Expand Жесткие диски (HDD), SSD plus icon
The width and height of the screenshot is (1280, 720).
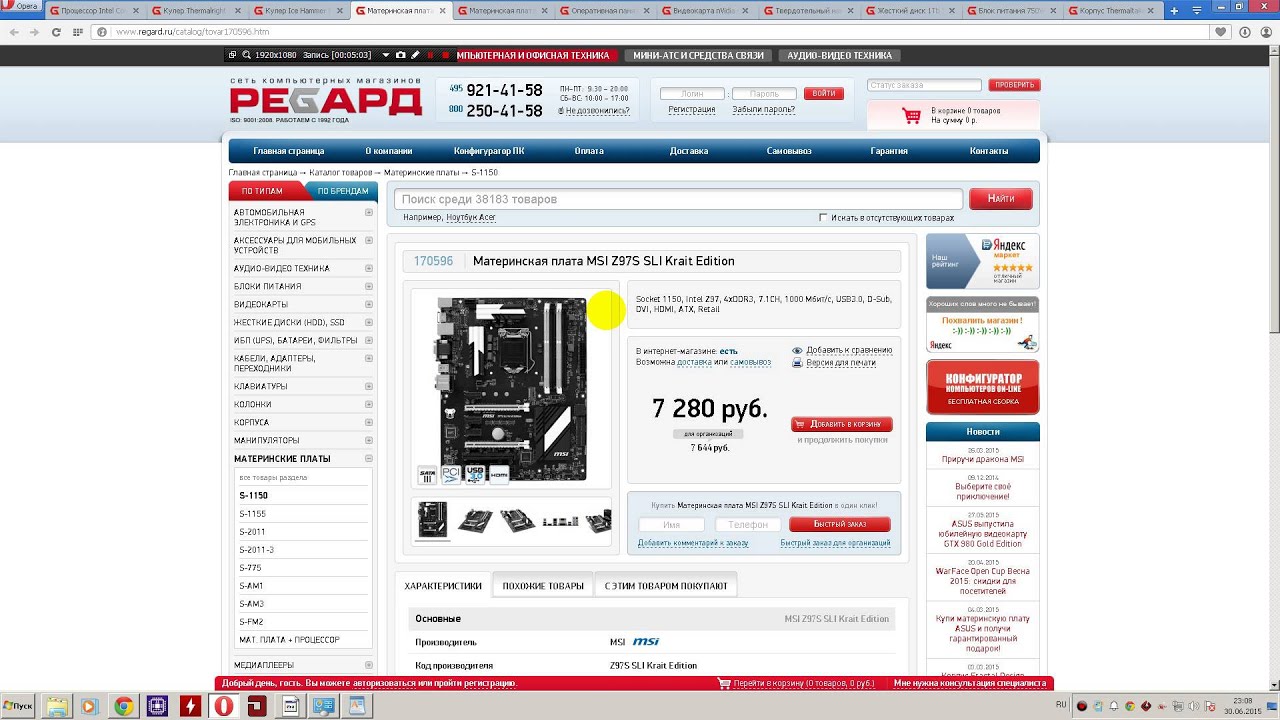(369, 322)
